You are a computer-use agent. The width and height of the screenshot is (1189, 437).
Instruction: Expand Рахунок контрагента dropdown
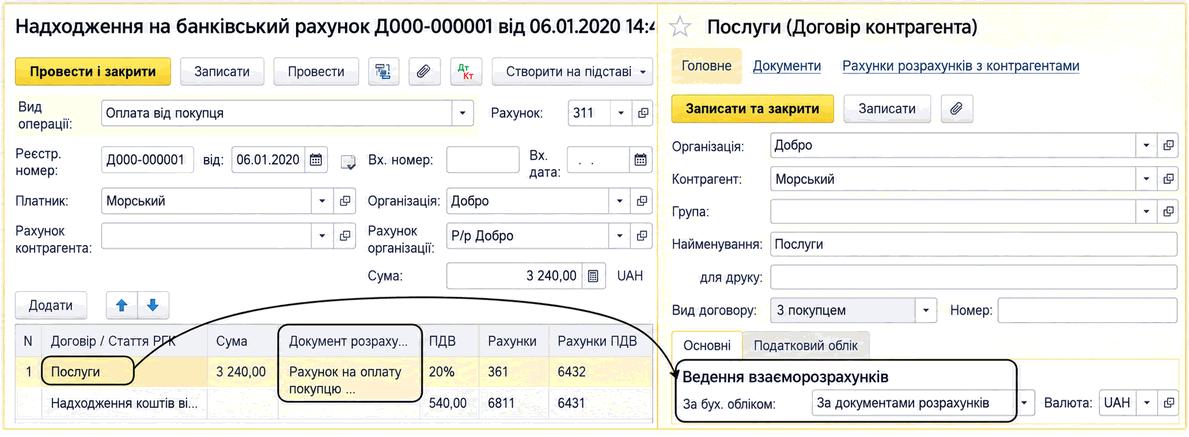[x=322, y=236]
